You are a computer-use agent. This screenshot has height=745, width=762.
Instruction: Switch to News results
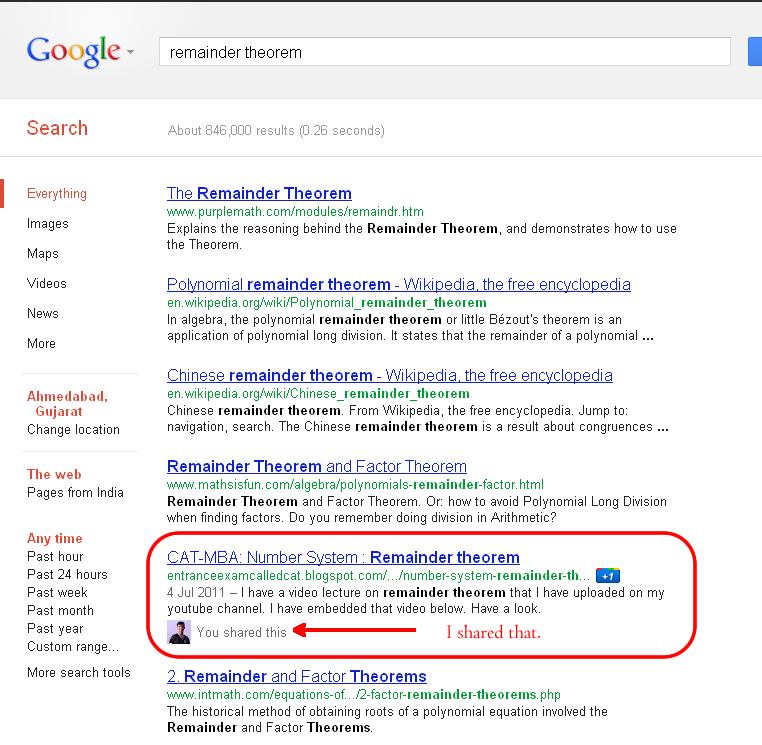[43, 313]
